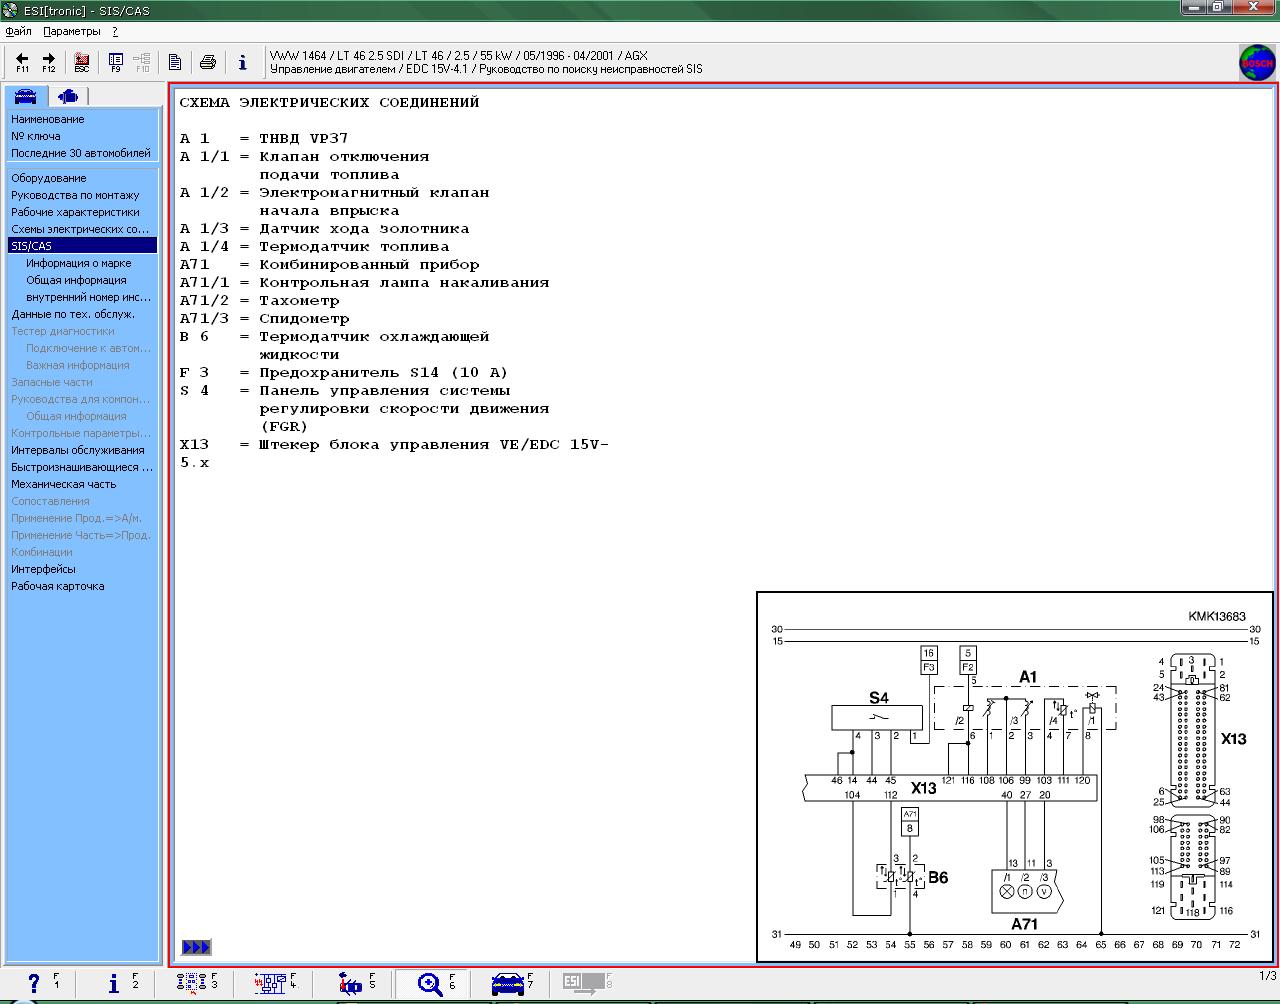Screen dimensions: 1280x1004
Task: Open Данные по тех. обслуж.
Action: point(73,314)
